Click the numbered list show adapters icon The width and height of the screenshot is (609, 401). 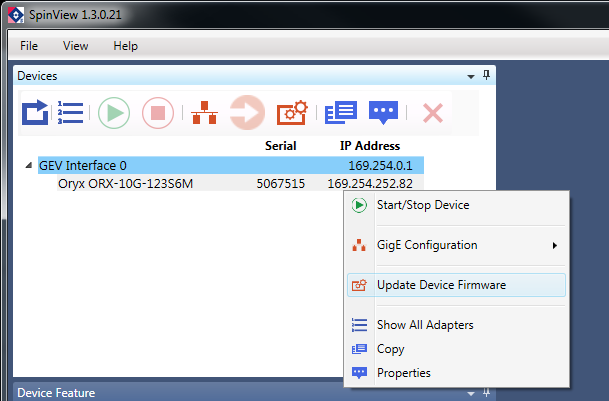click(70, 113)
